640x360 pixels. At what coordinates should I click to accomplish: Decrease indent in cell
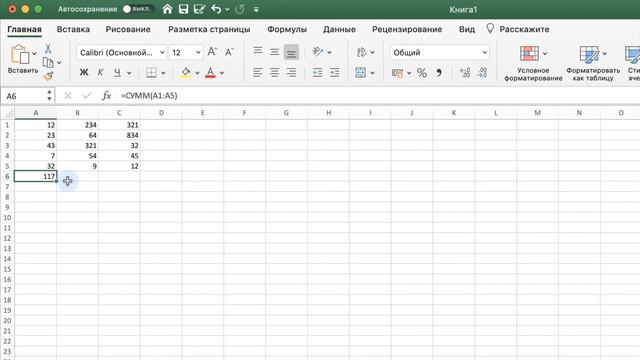(x=317, y=73)
